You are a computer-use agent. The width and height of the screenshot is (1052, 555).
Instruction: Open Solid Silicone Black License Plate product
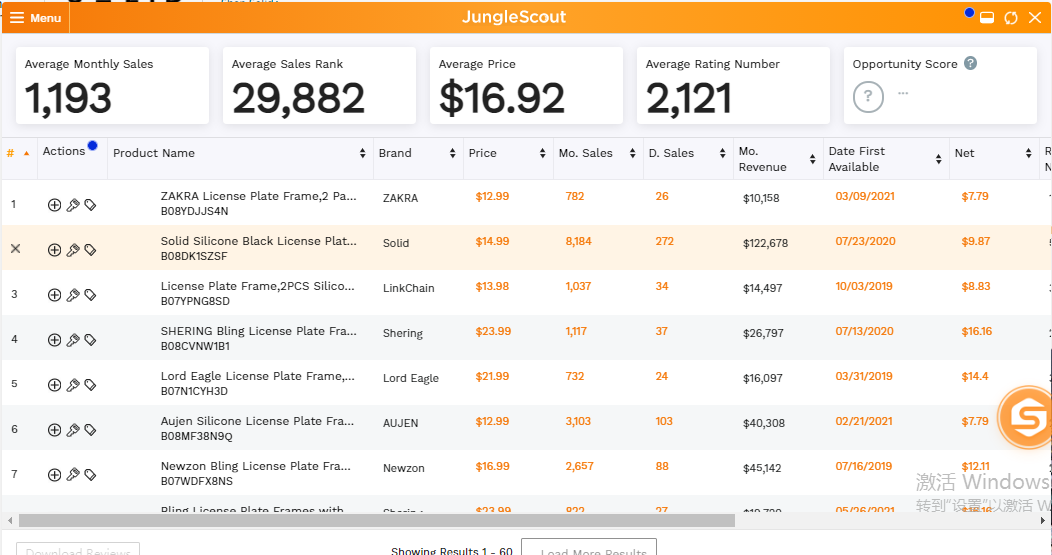click(258, 241)
